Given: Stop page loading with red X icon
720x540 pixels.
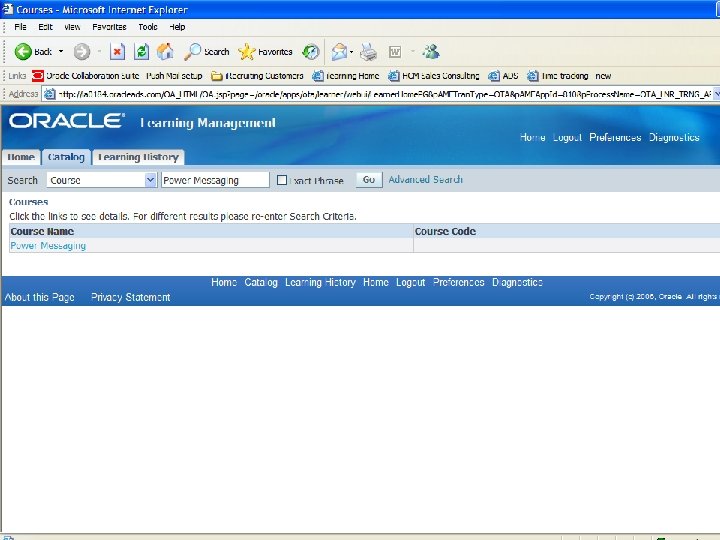Looking at the screenshot, I should click(118, 52).
